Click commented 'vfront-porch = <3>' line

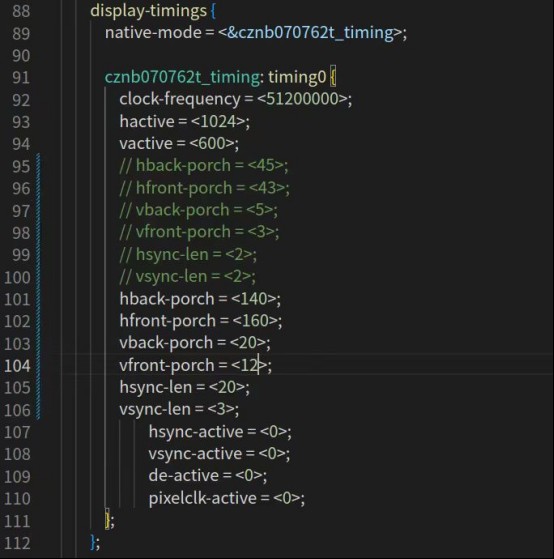pos(199,232)
